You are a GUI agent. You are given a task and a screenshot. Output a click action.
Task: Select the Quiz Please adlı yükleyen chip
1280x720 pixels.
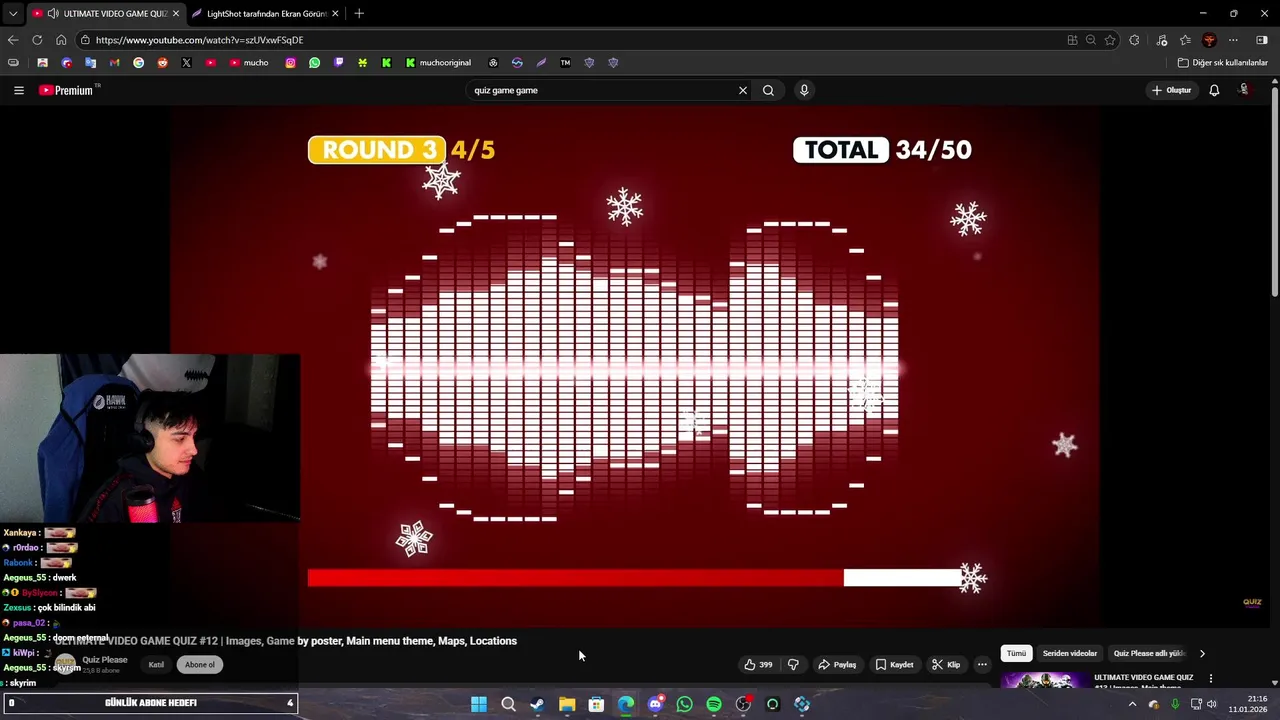pos(1149,653)
